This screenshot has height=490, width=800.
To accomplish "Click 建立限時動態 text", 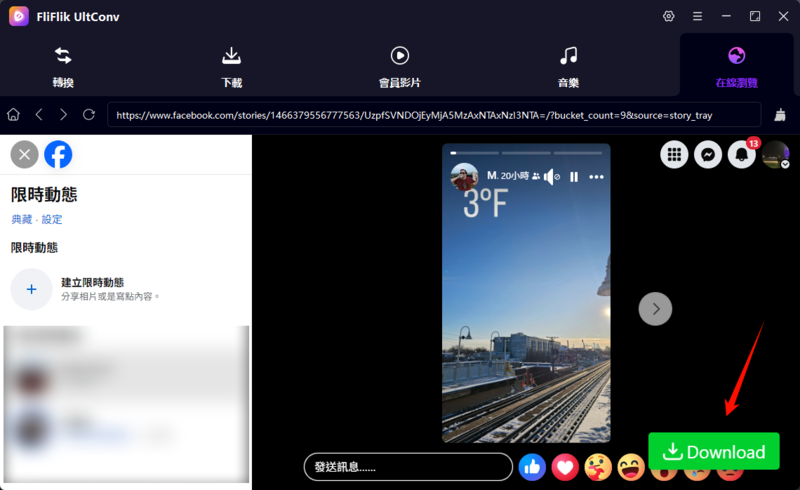I will [92, 282].
